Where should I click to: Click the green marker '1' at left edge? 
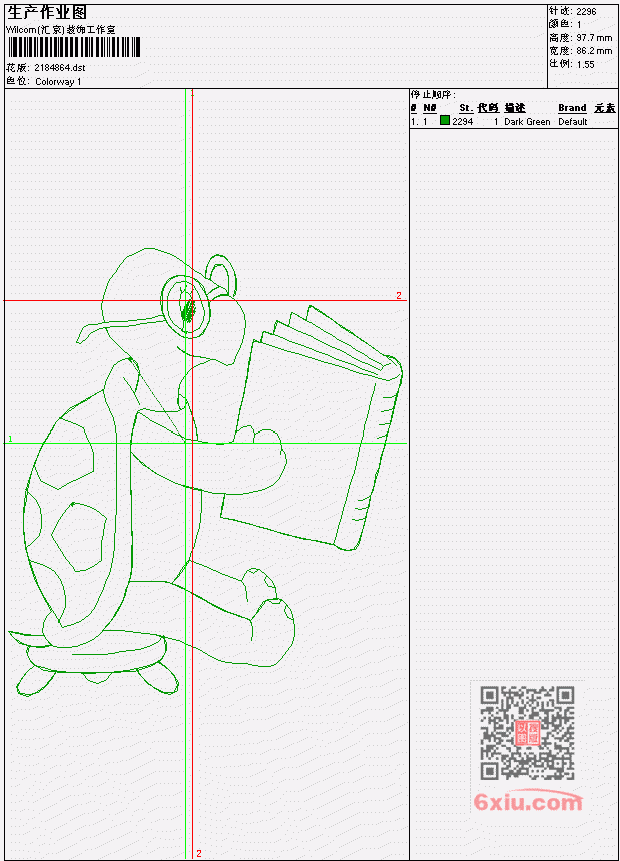pyautogui.click(x=10, y=439)
